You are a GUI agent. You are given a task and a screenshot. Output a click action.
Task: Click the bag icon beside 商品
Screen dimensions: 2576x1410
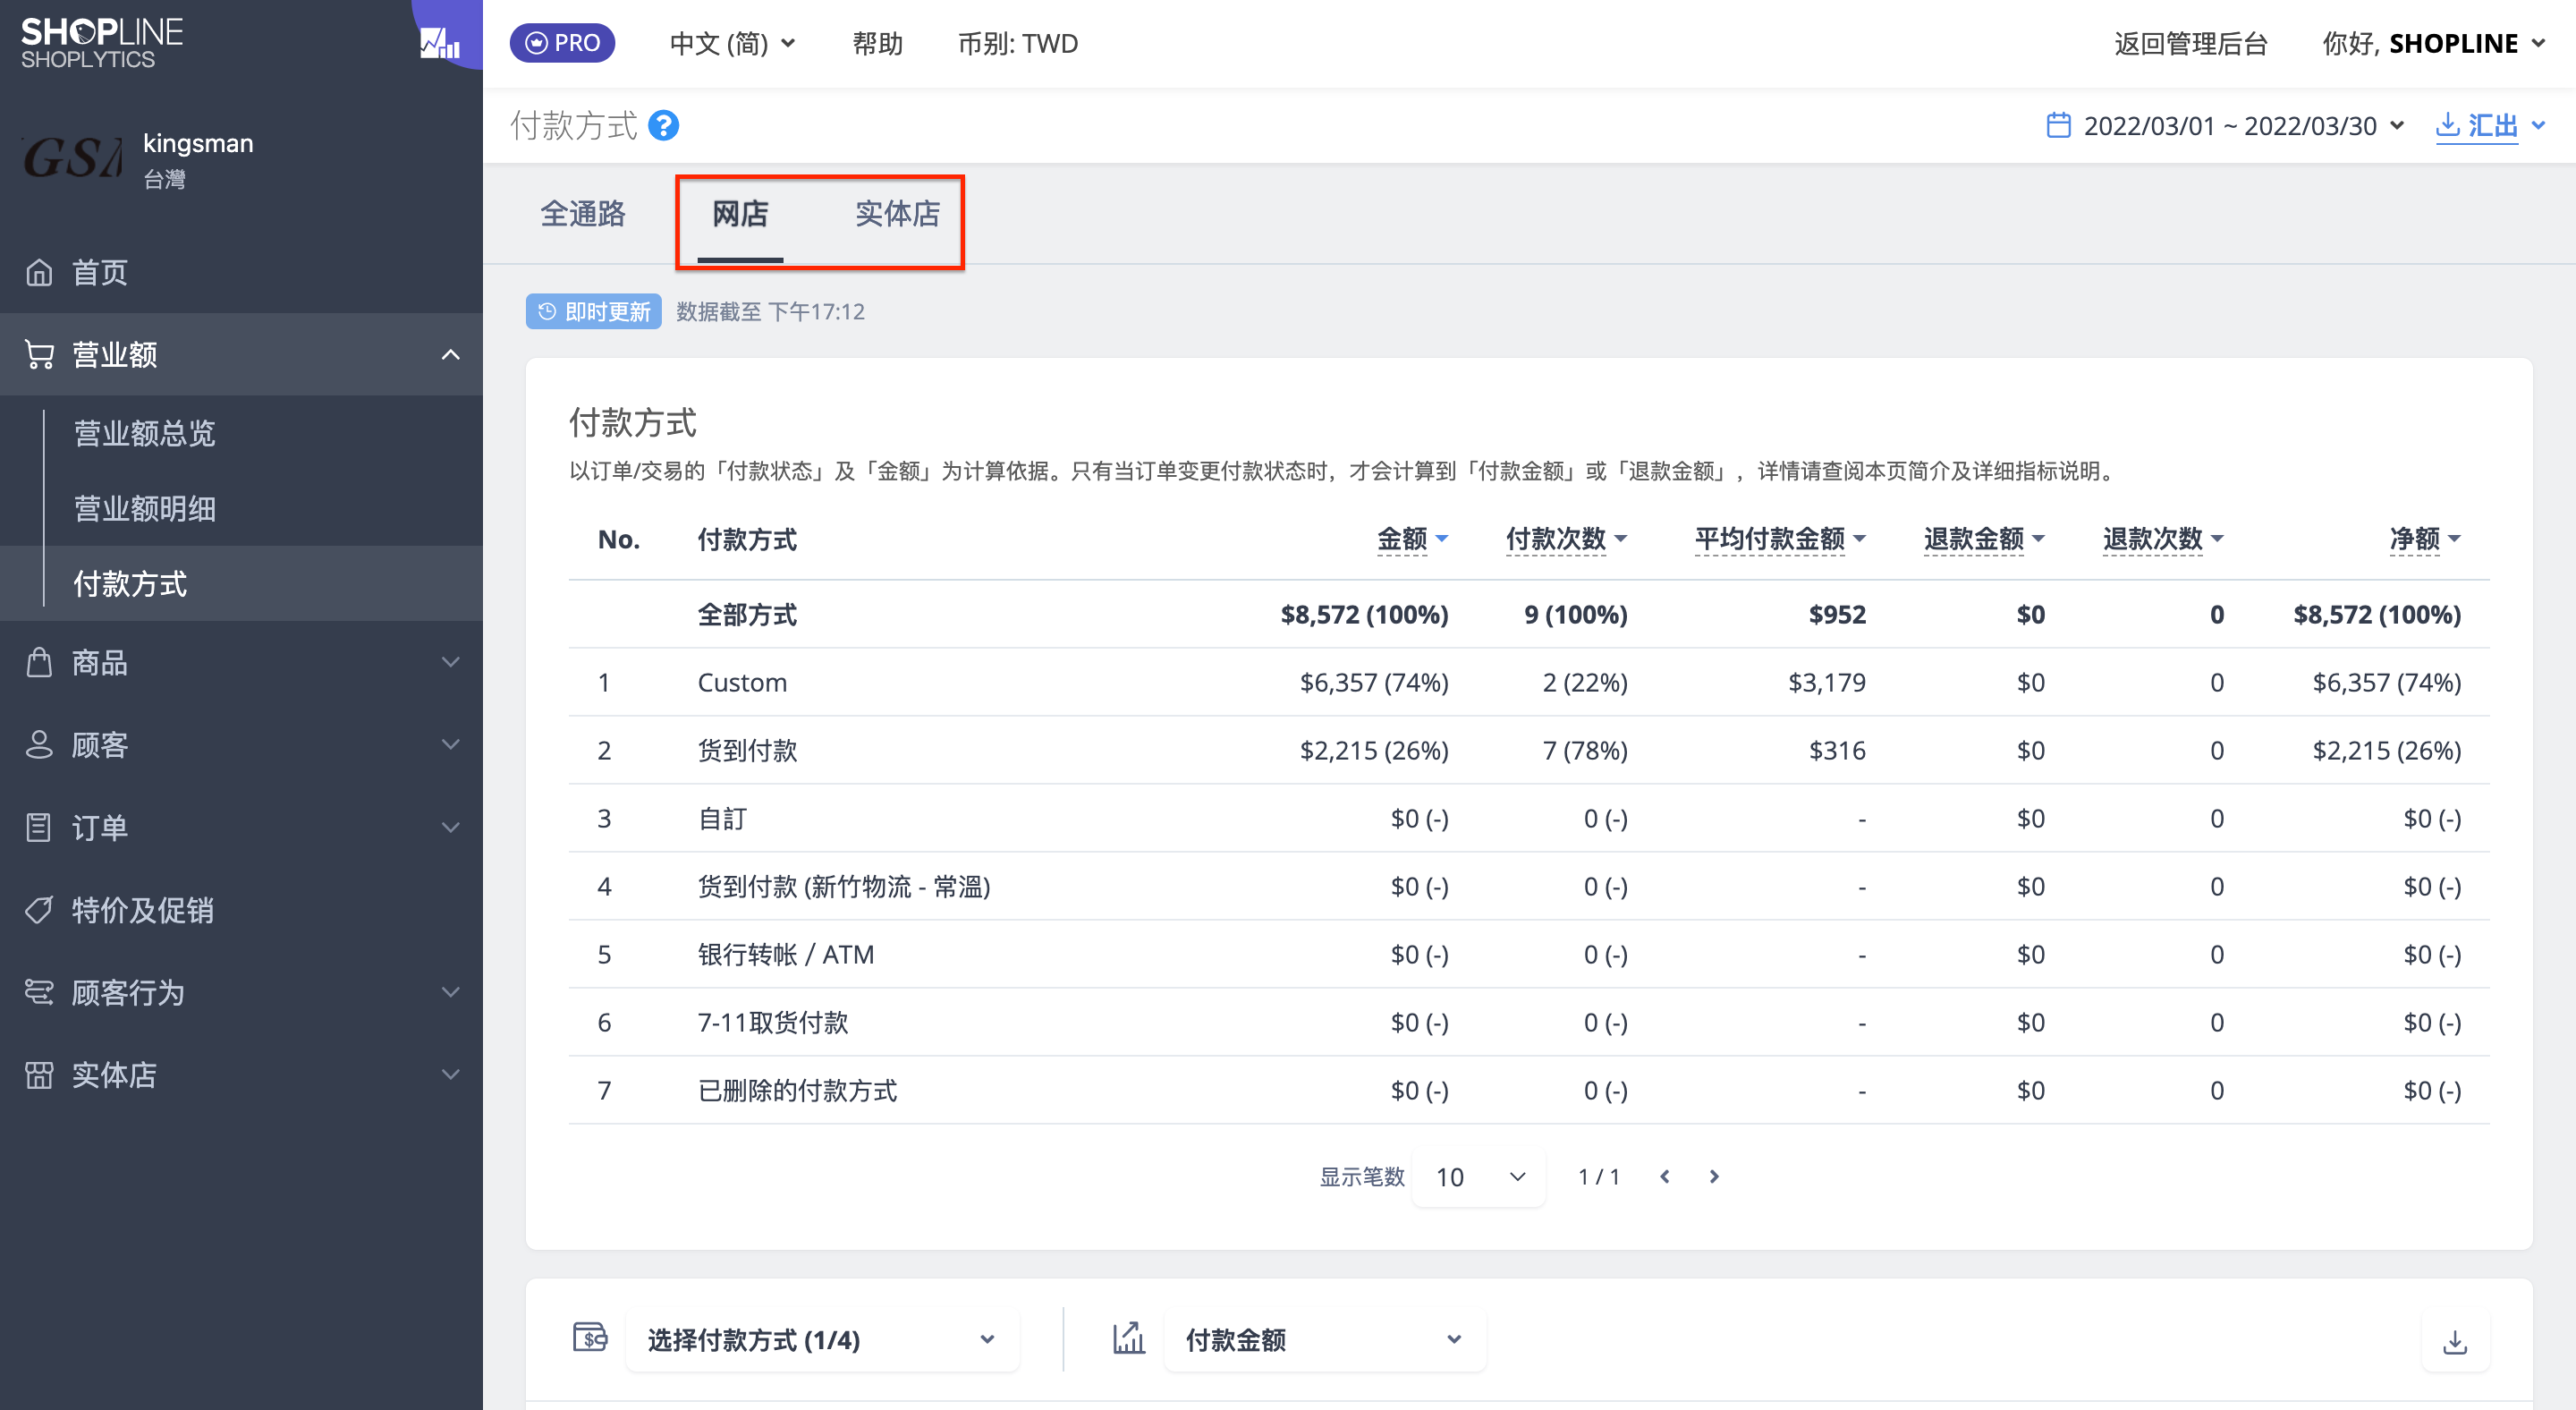pos(39,662)
